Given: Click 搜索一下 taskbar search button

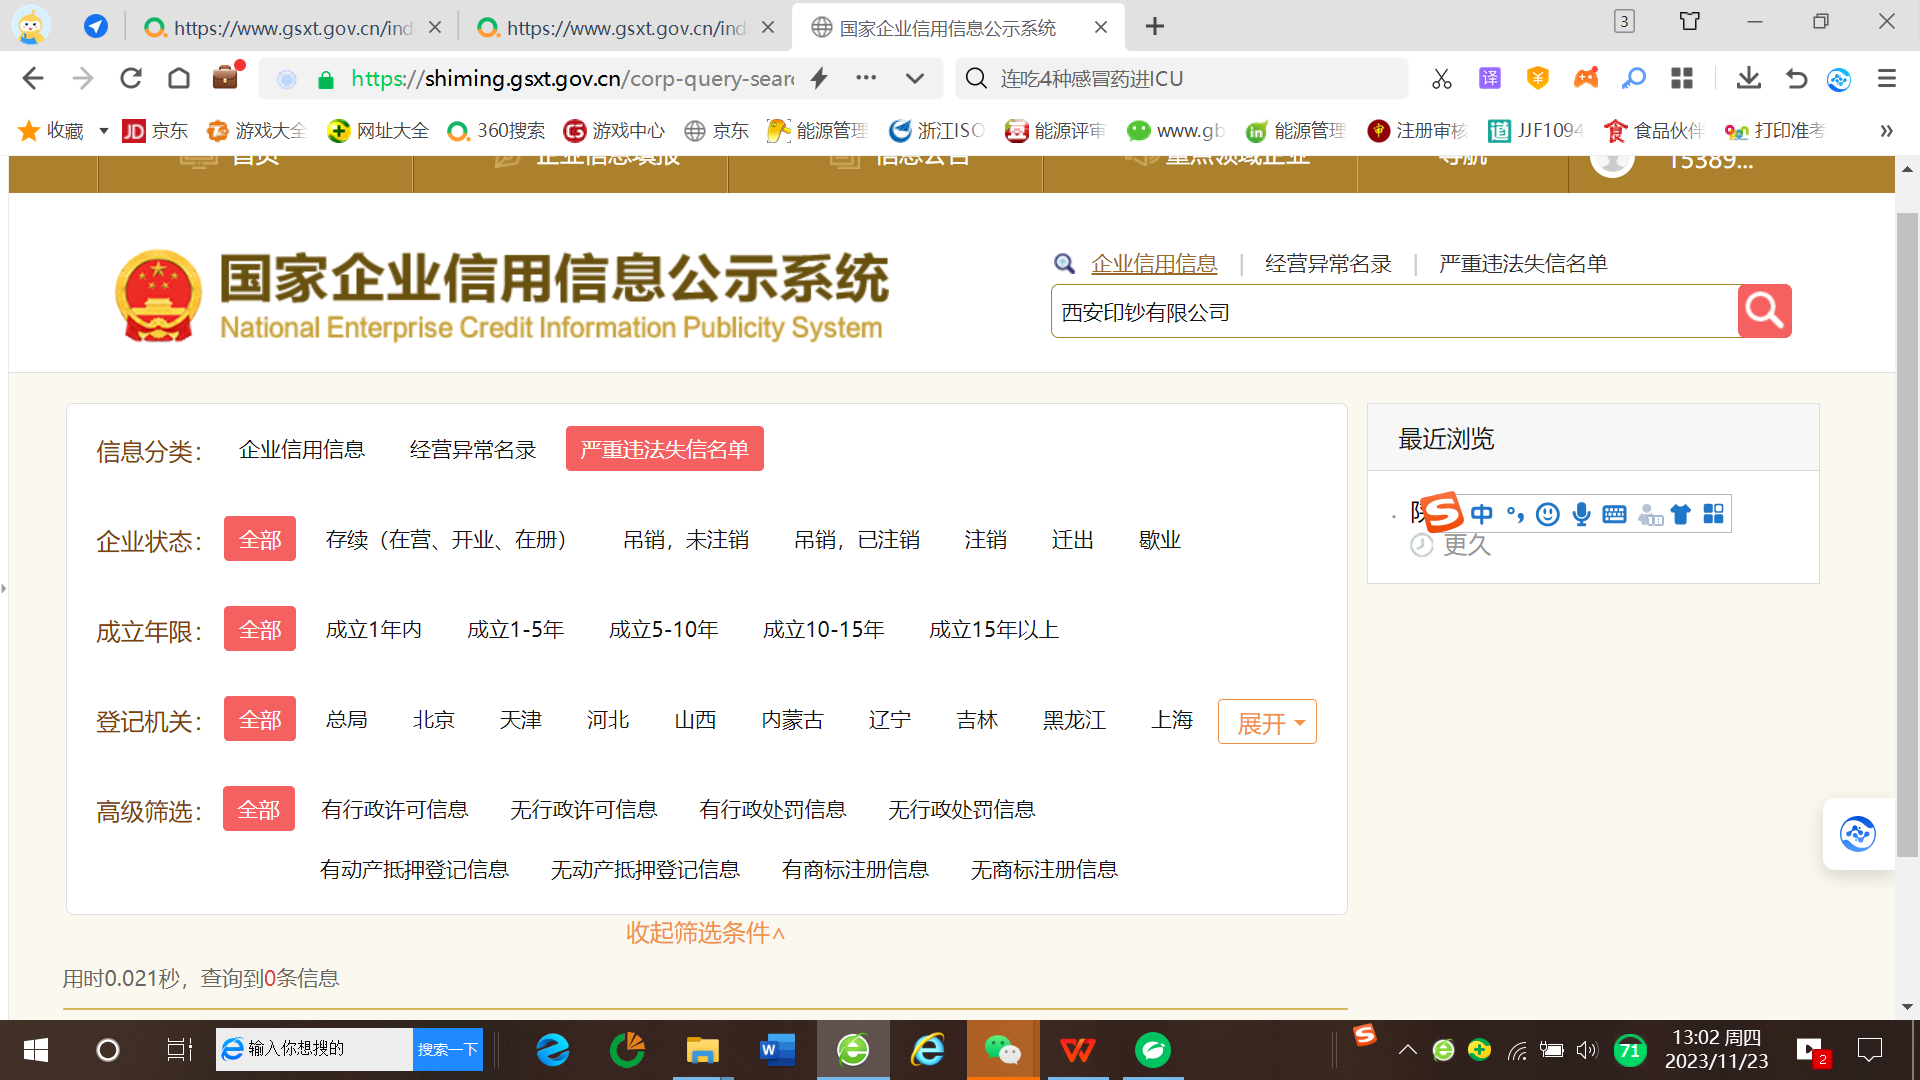Looking at the screenshot, I should [448, 1049].
